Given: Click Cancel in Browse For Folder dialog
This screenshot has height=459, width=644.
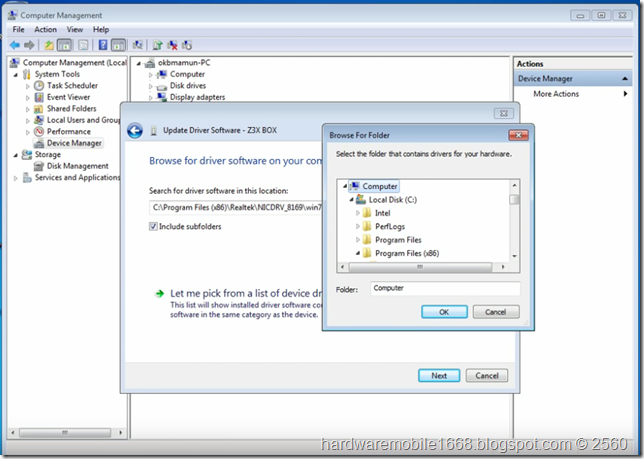Looking at the screenshot, I should (x=496, y=312).
